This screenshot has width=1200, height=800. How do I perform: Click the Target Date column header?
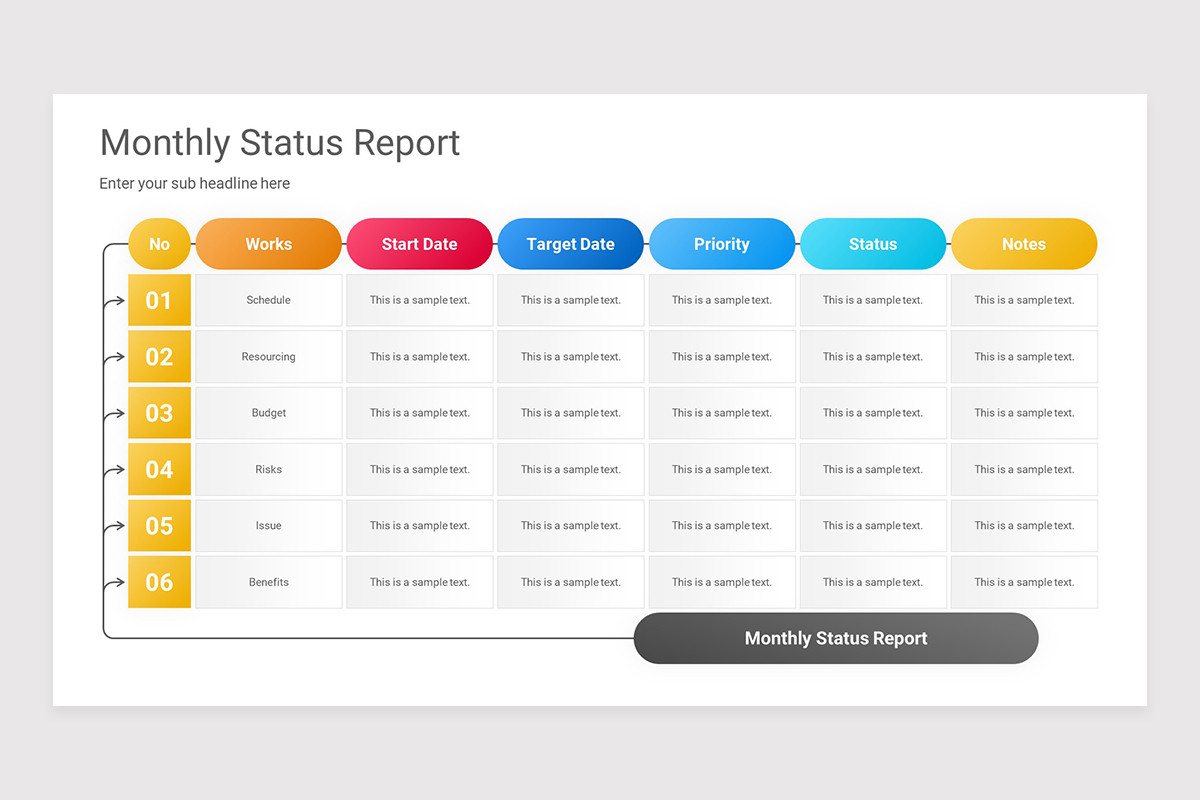570,243
